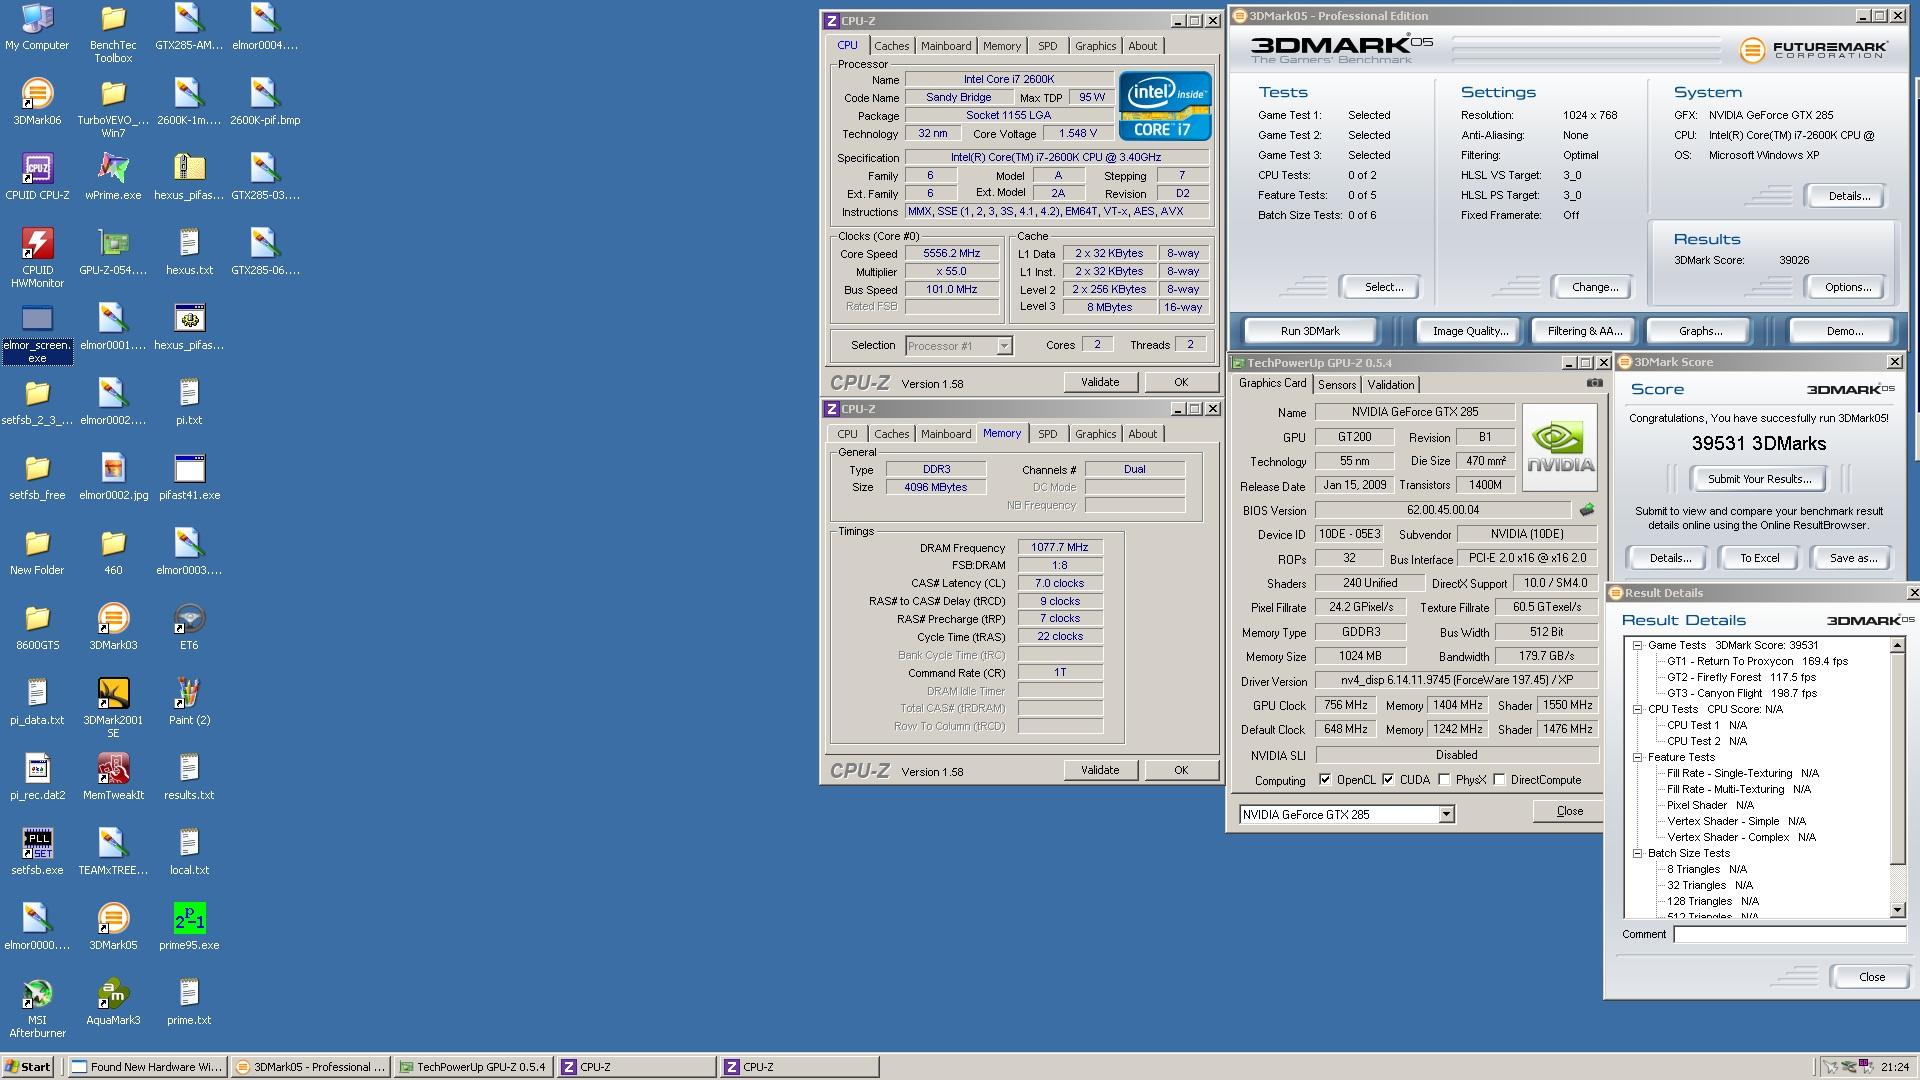Open AquaMark3 desktop icon
The height and width of the screenshot is (1080, 1920).
113,1002
